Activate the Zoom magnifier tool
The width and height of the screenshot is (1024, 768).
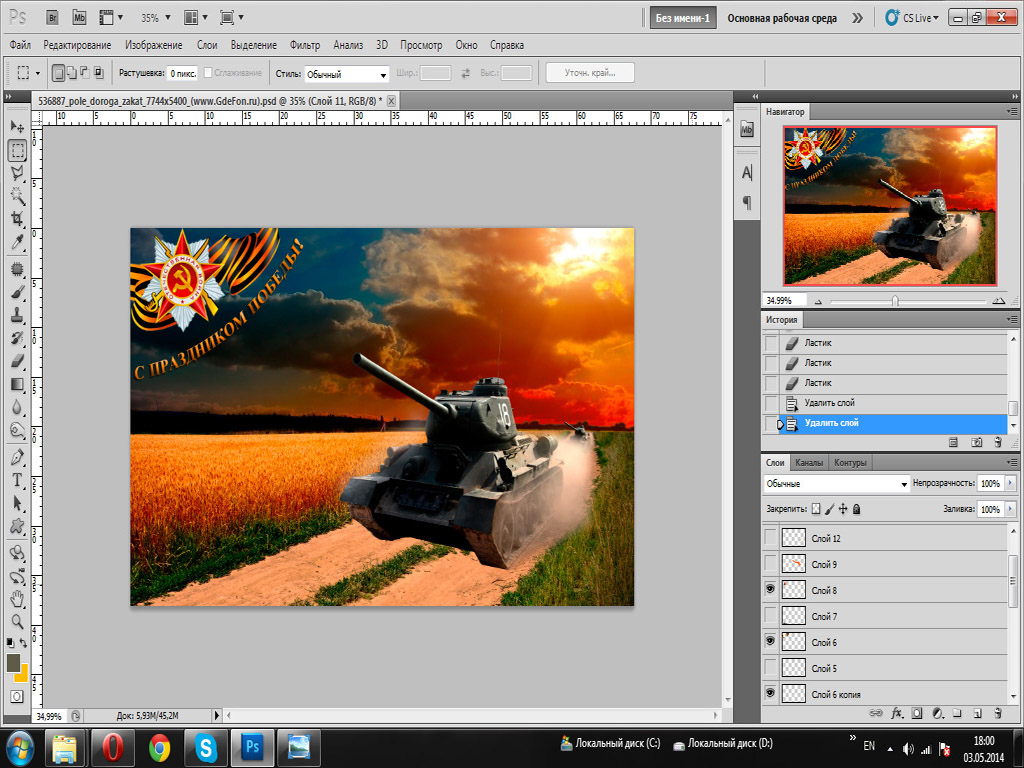[17, 622]
